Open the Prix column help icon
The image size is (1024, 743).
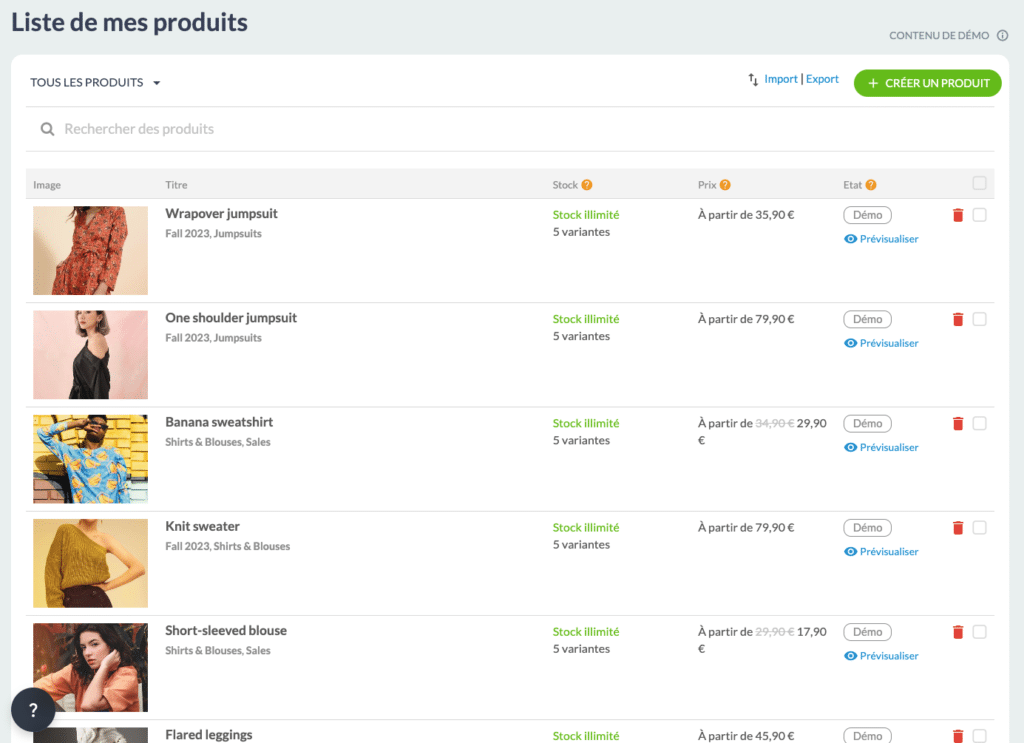pyautogui.click(x=725, y=185)
